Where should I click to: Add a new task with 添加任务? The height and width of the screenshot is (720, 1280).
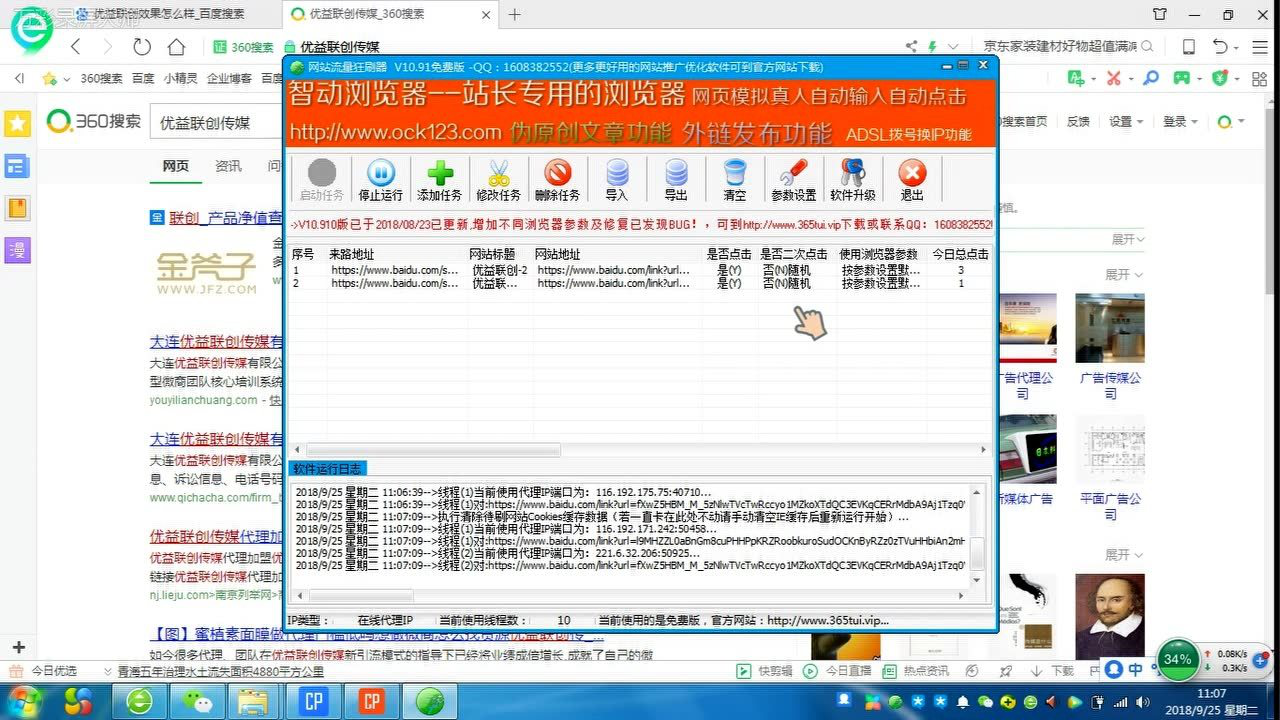point(439,180)
